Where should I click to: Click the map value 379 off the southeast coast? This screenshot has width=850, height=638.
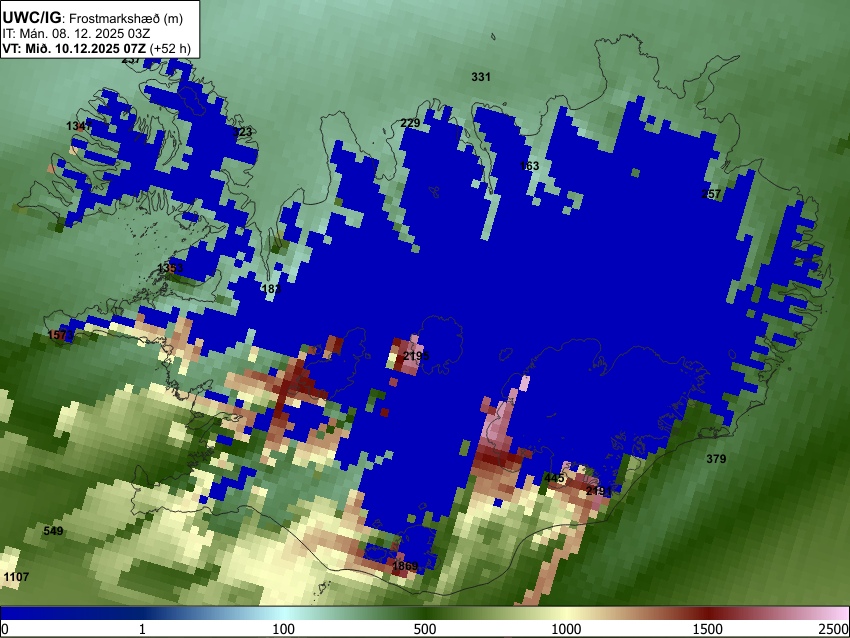pyautogui.click(x=716, y=459)
